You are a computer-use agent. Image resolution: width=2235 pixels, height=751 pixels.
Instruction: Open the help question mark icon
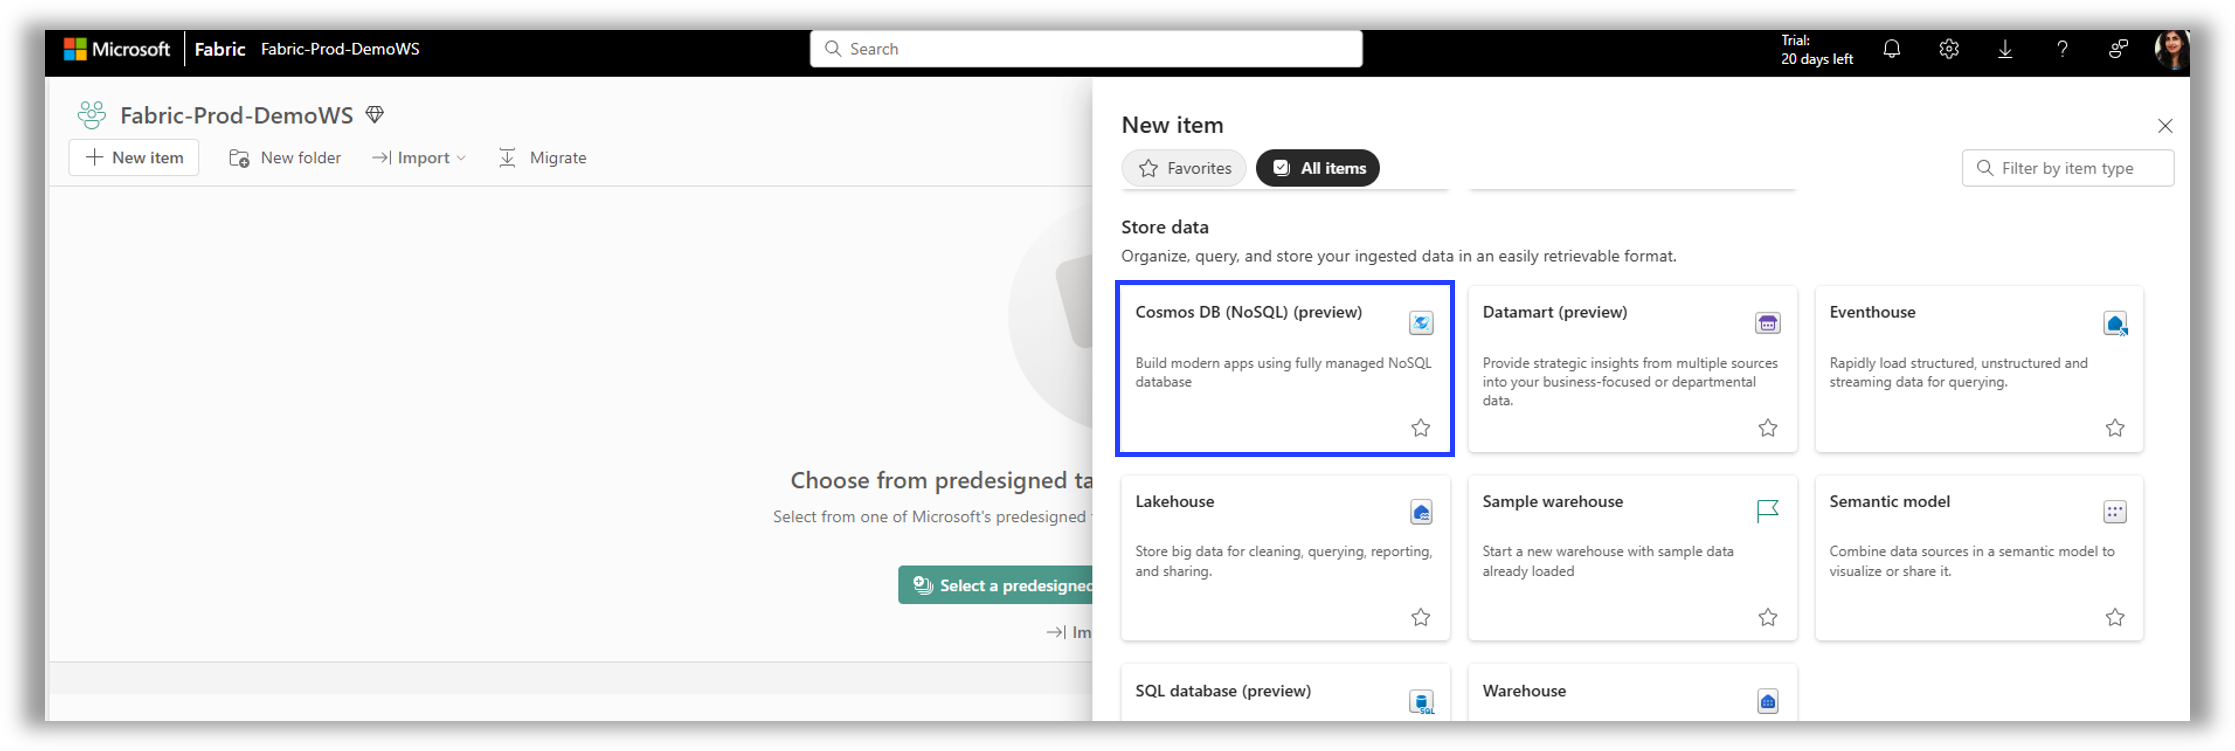2062,49
